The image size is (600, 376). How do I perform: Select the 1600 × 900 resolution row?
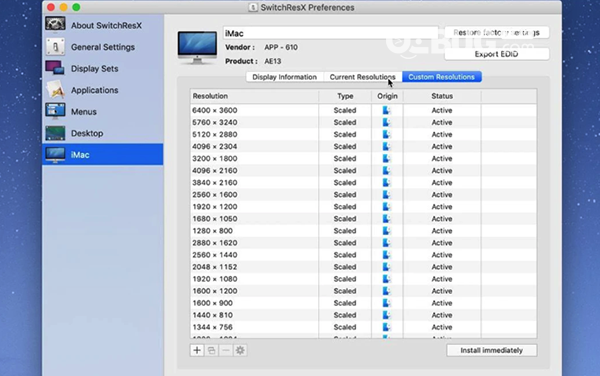[x=364, y=303]
